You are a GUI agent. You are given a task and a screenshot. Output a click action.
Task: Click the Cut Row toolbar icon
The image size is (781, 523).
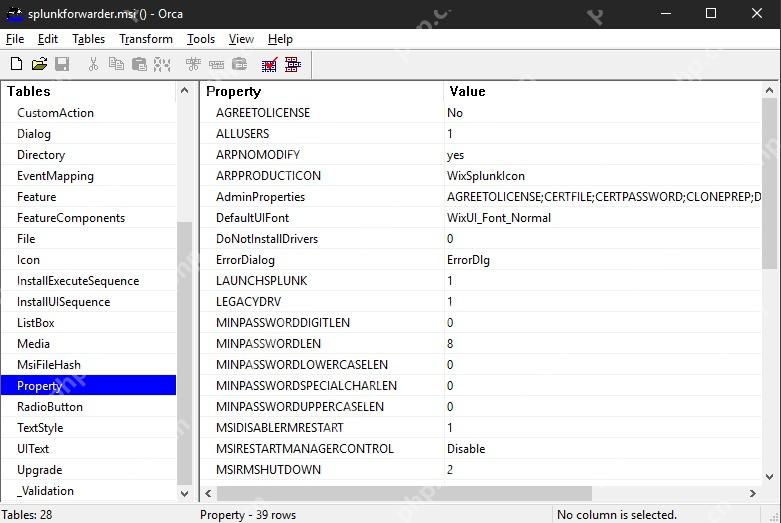[193, 64]
